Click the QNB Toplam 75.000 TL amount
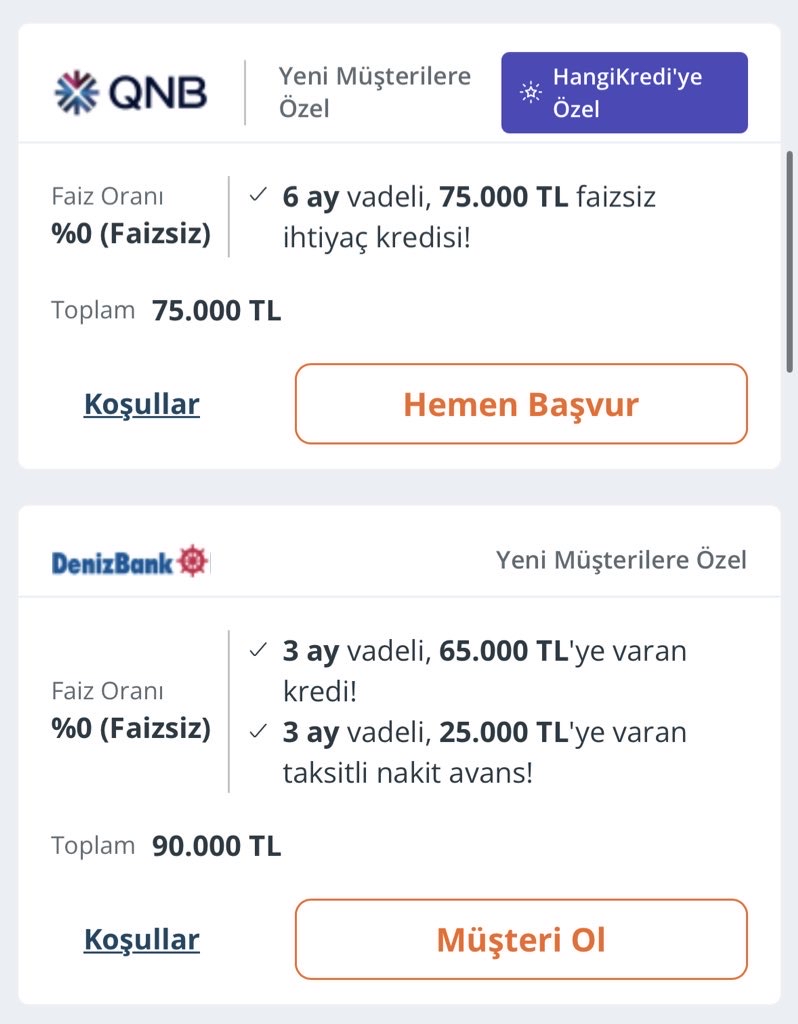Image resolution: width=798 pixels, height=1024 pixels. (216, 311)
